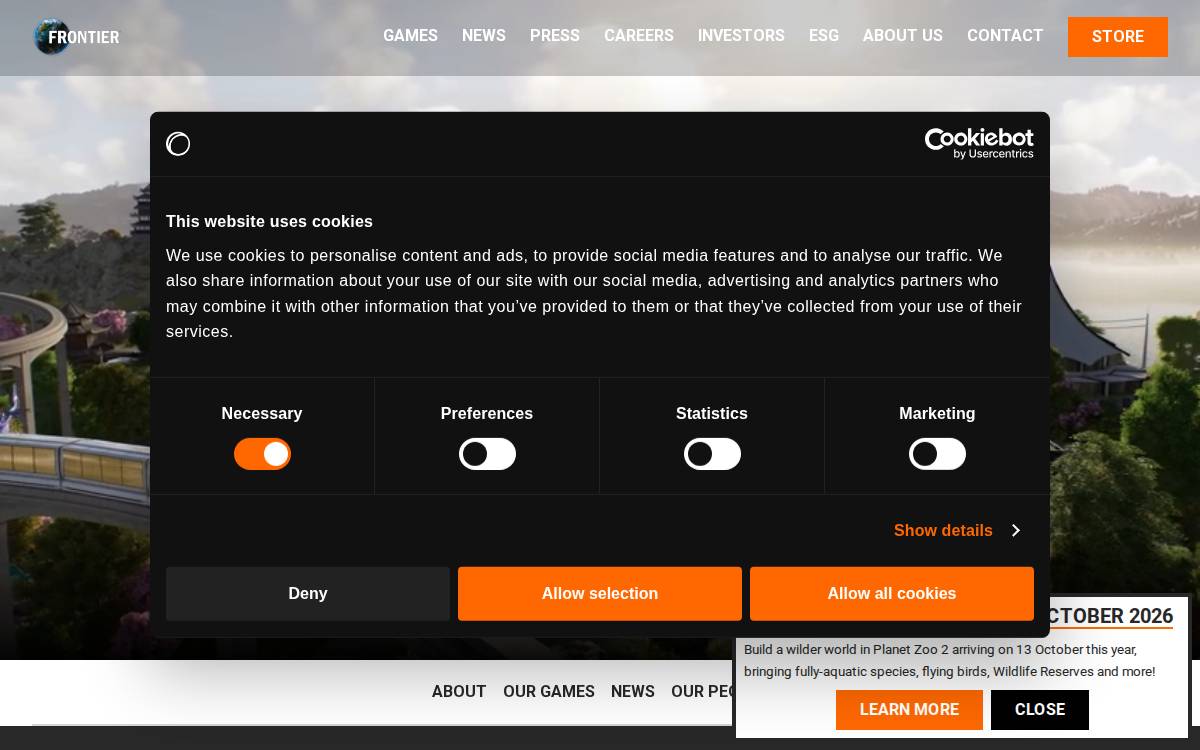Toggle the Necessary cookies switch
Image resolution: width=1200 pixels, height=750 pixels.
tap(262, 454)
